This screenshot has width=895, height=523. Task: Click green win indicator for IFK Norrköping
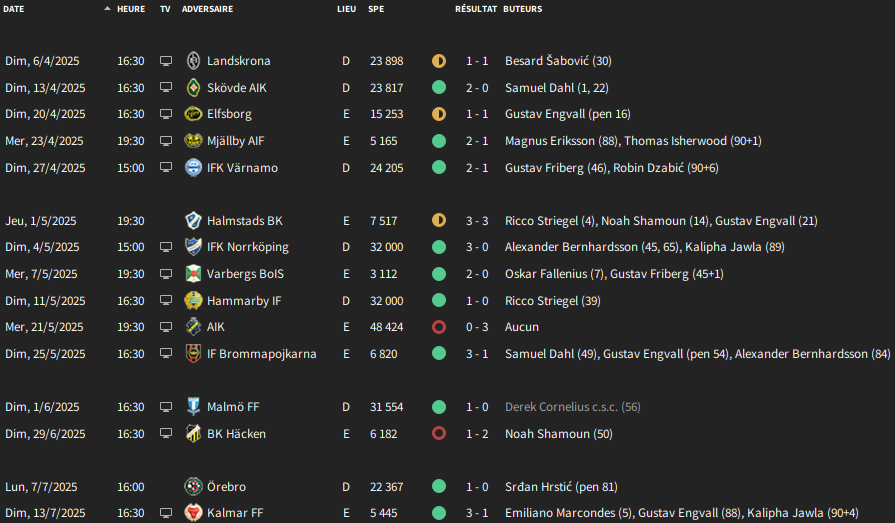click(439, 247)
